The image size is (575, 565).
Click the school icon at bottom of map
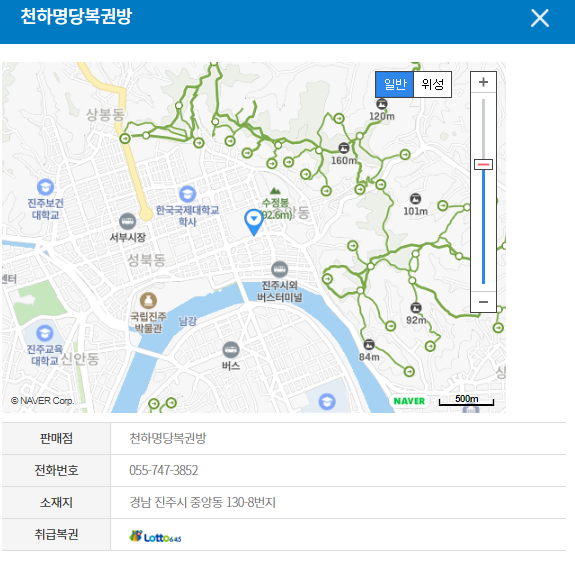pyautogui.click(x=327, y=401)
